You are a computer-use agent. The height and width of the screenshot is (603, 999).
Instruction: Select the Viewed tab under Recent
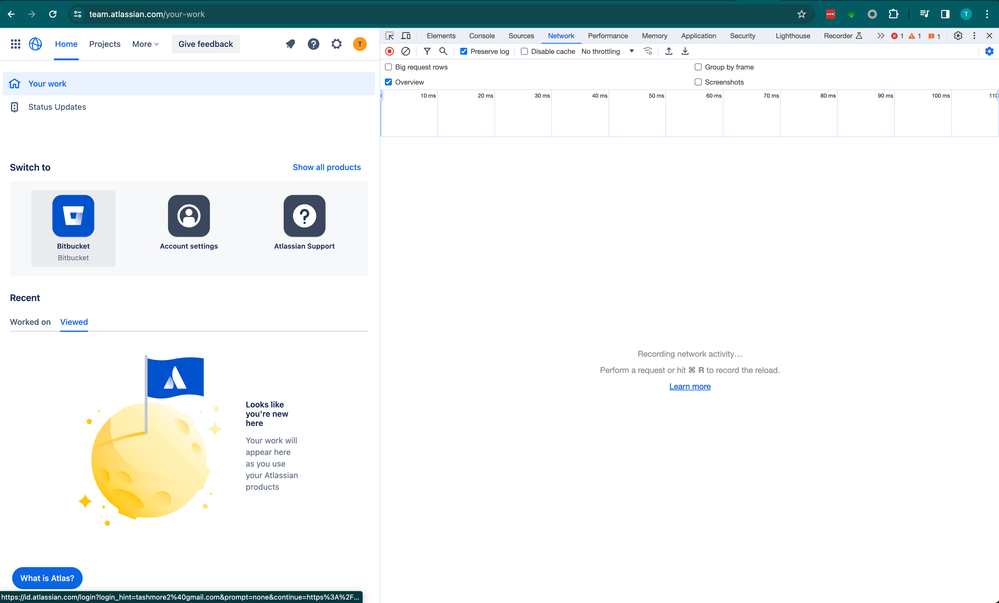coord(74,322)
